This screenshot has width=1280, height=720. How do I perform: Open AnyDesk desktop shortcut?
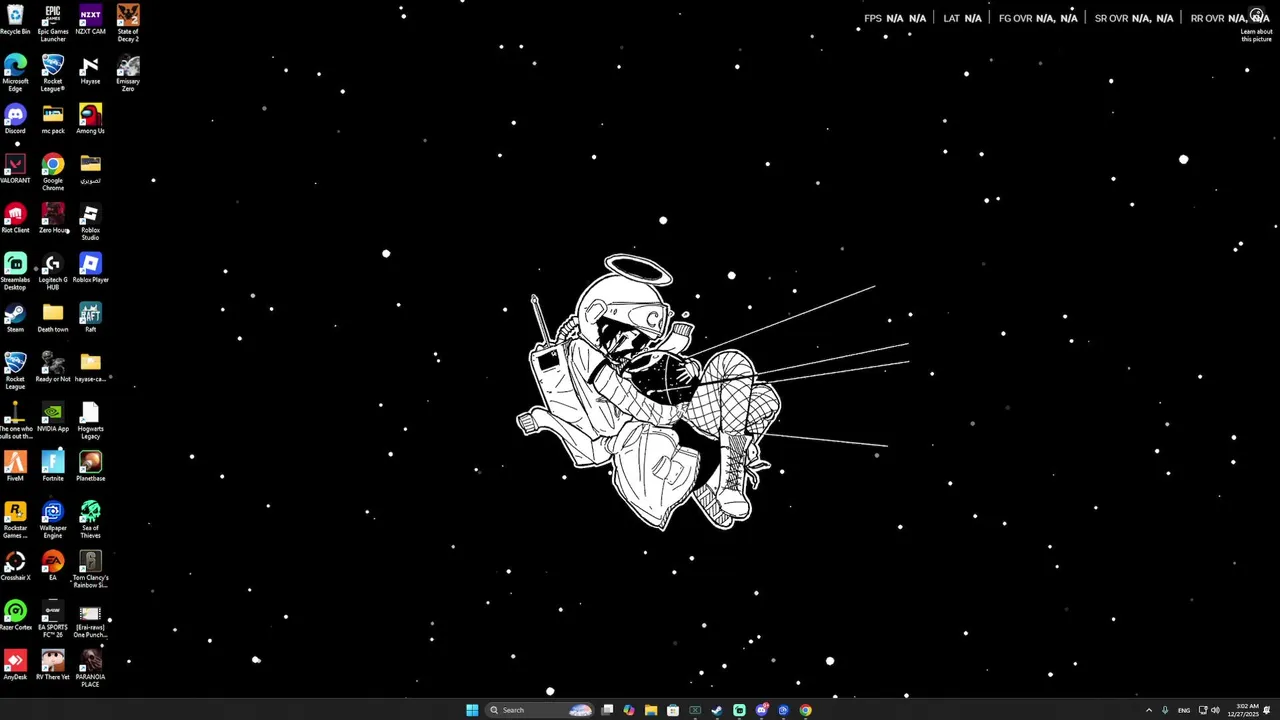click(x=15, y=664)
